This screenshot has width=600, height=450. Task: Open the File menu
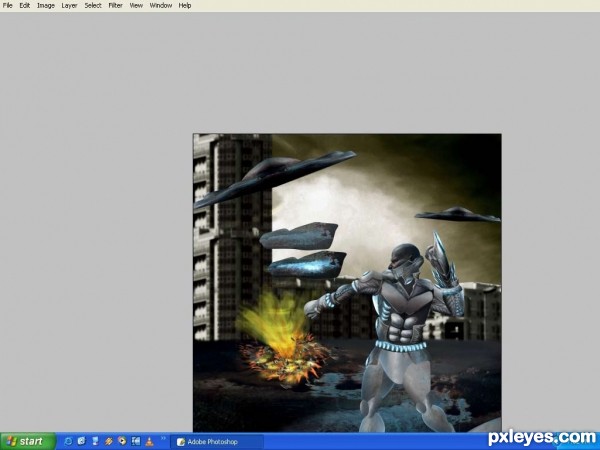pos(8,6)
